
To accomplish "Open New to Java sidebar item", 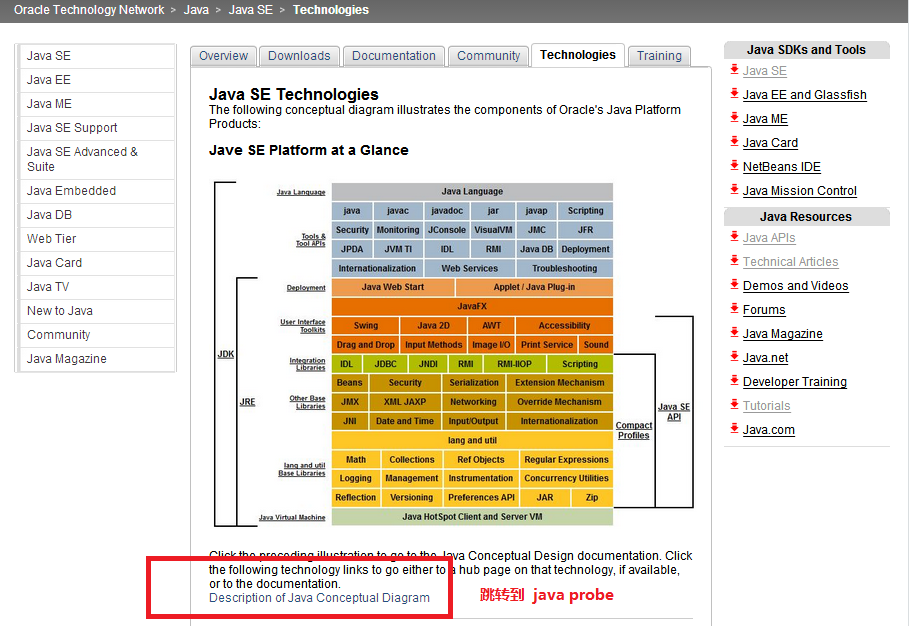I will pos(97,311).
